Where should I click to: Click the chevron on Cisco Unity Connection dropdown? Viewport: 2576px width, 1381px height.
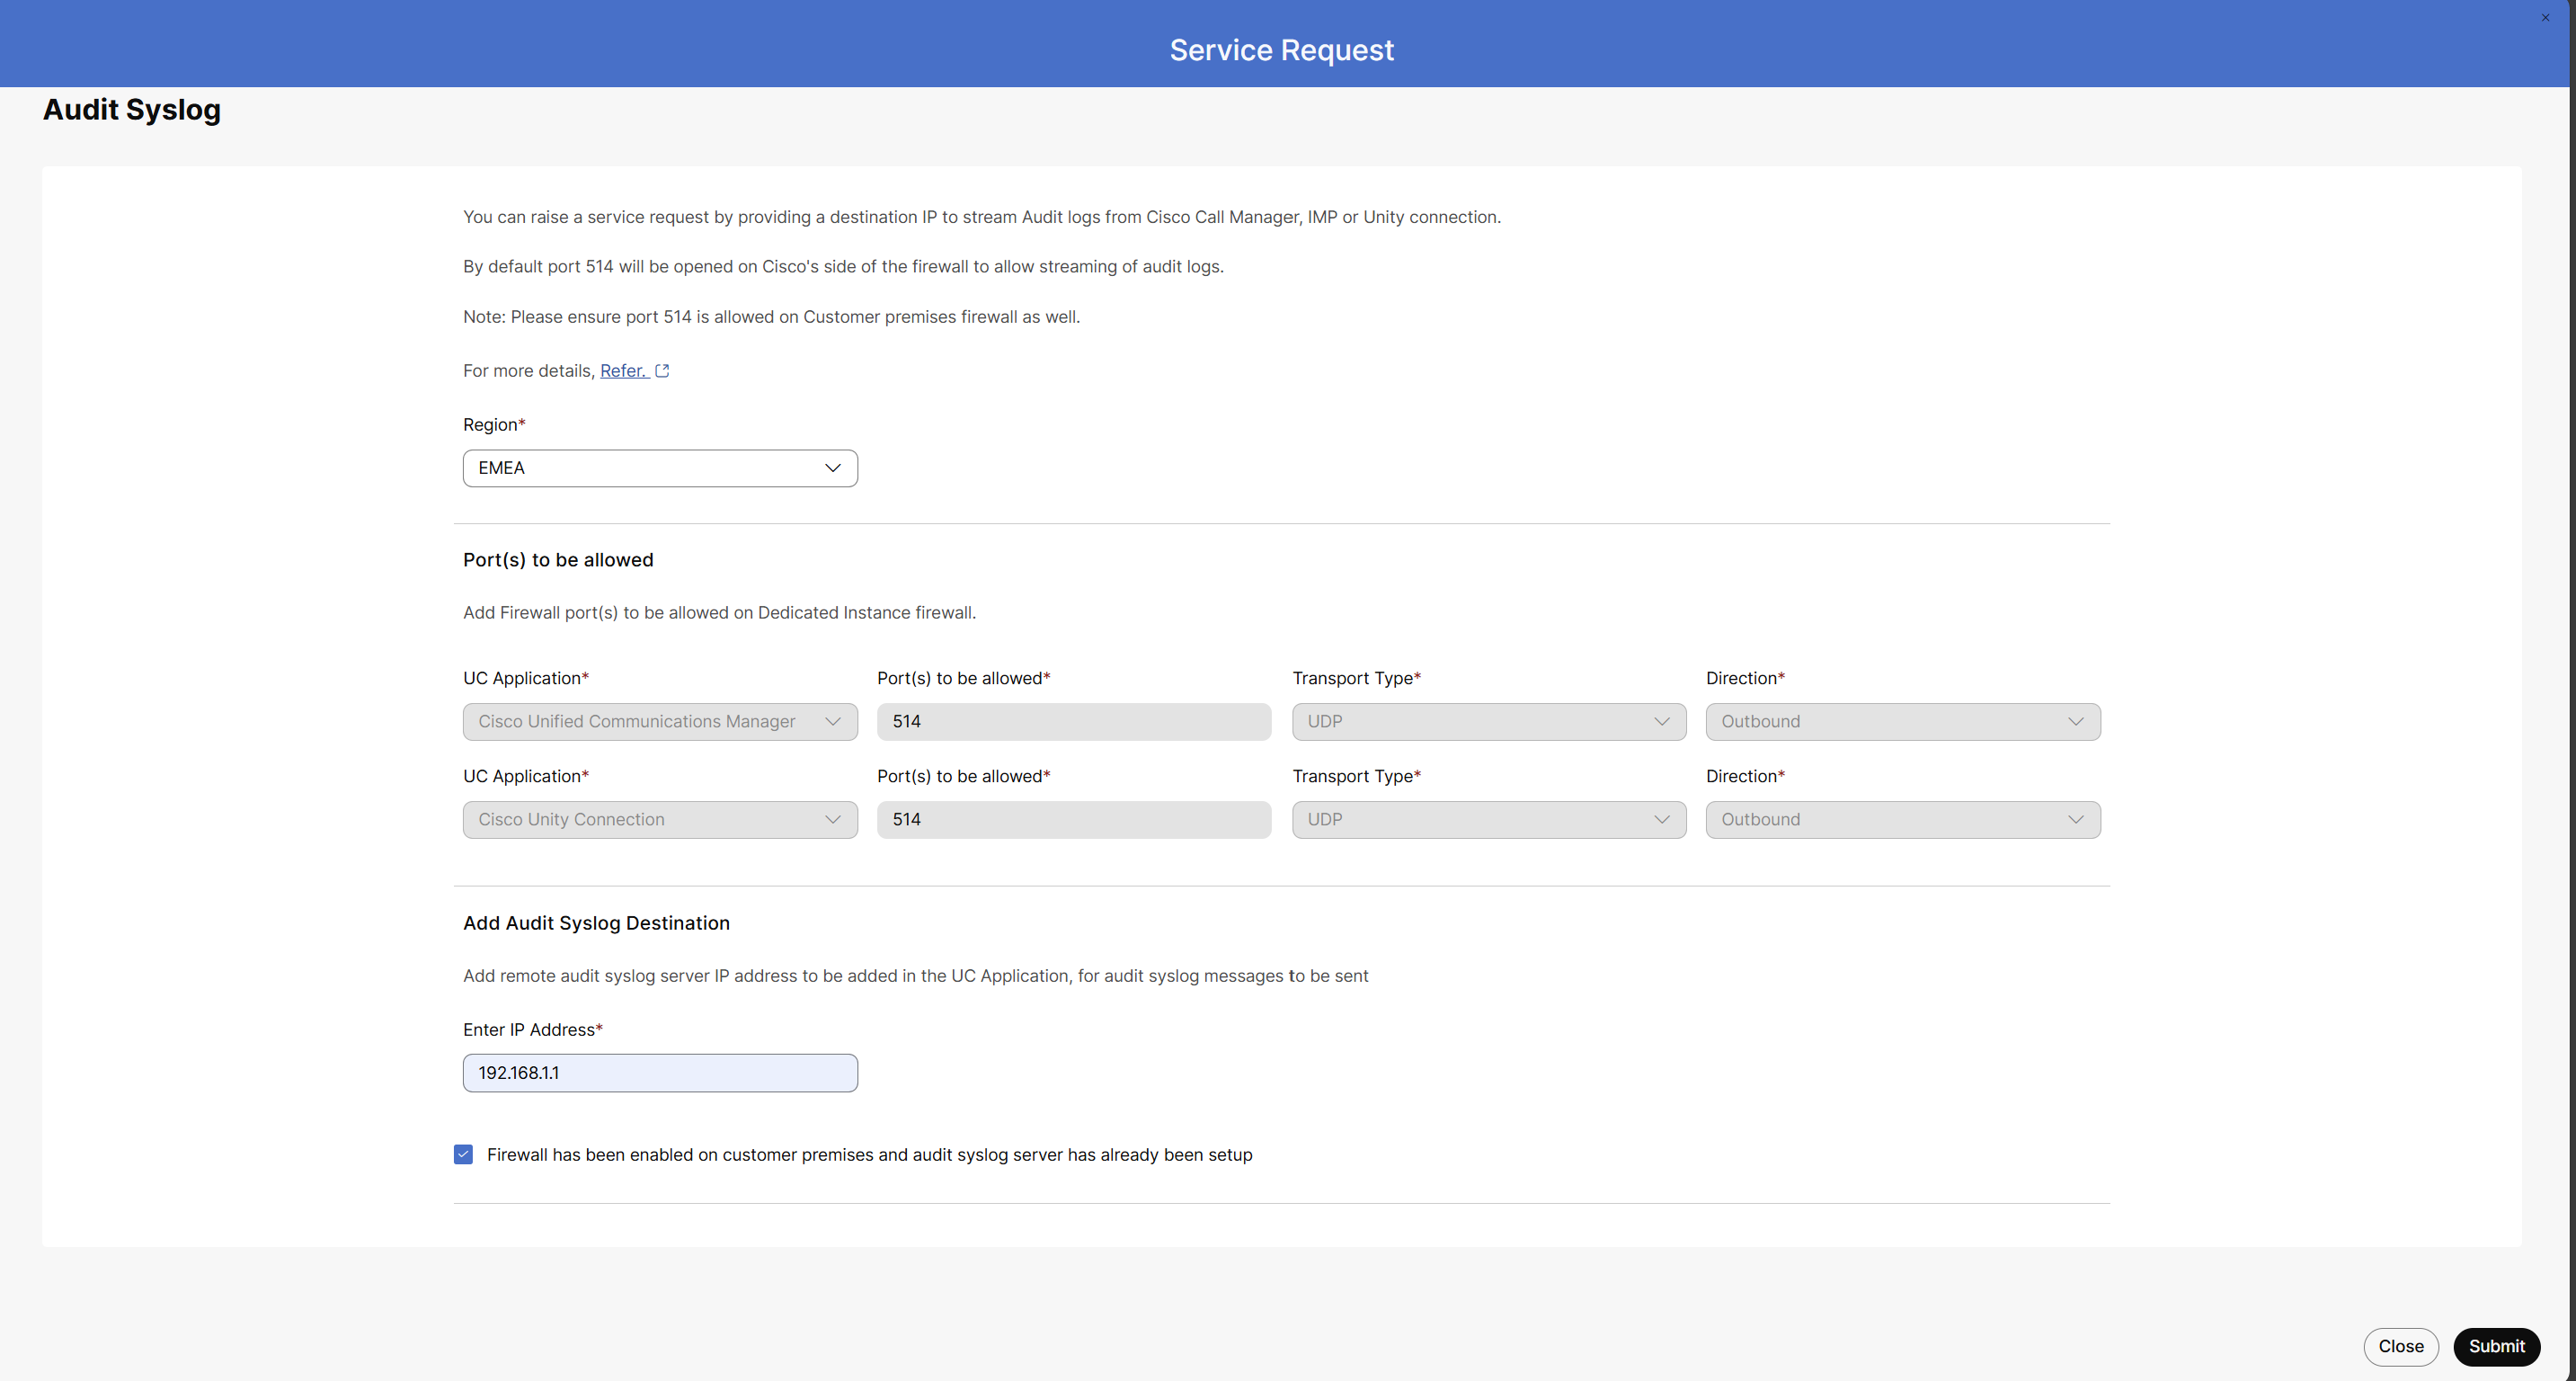point(833,819)
